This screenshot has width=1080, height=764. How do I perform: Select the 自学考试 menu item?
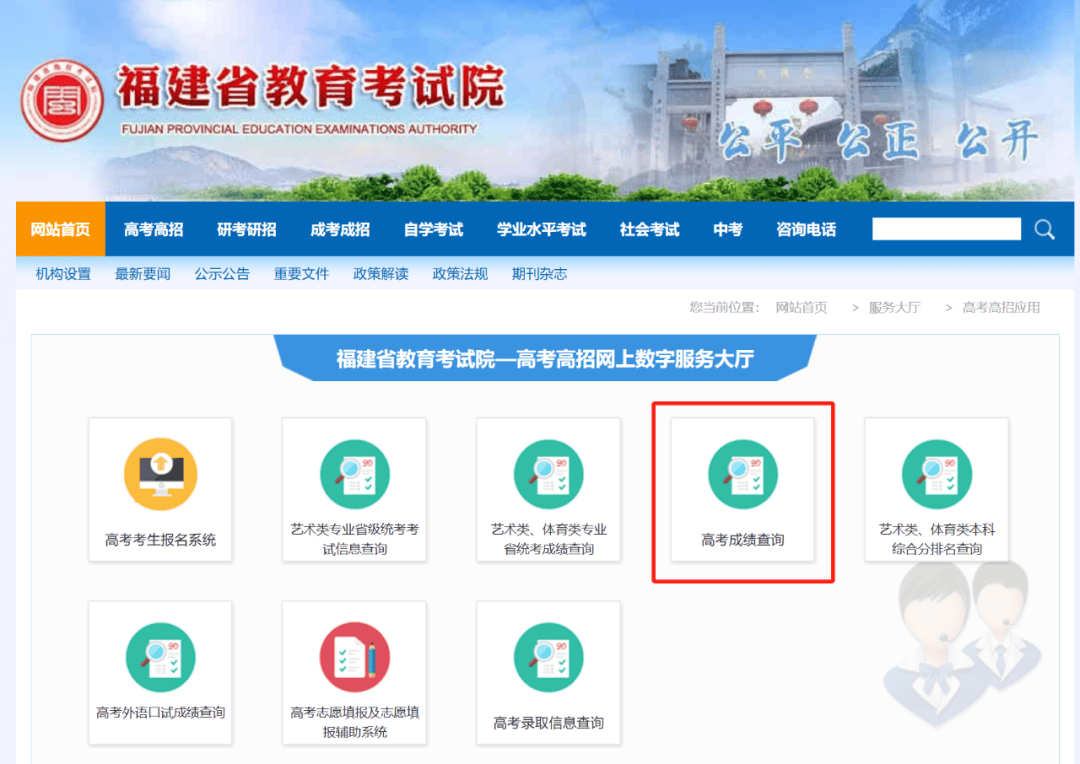432,229
